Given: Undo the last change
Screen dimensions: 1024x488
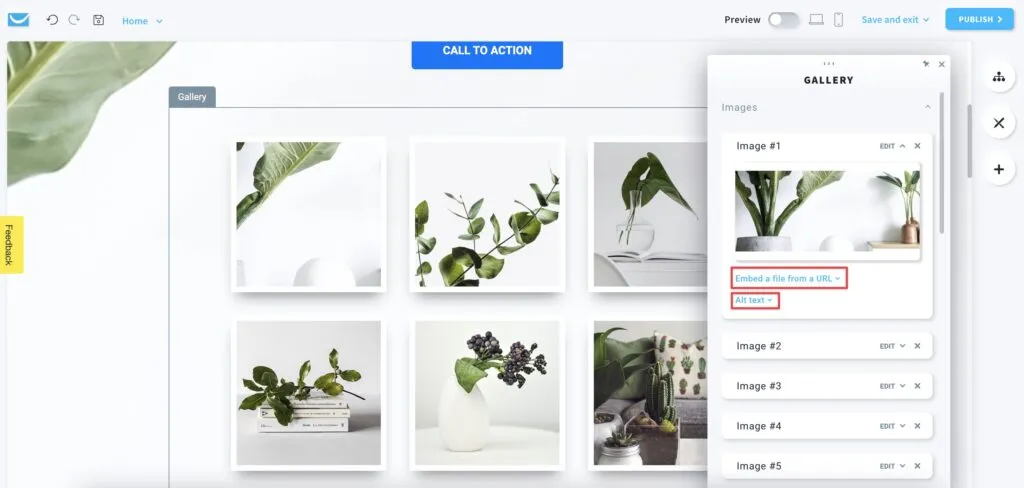Looking at the screenshot, I should 52,20.
